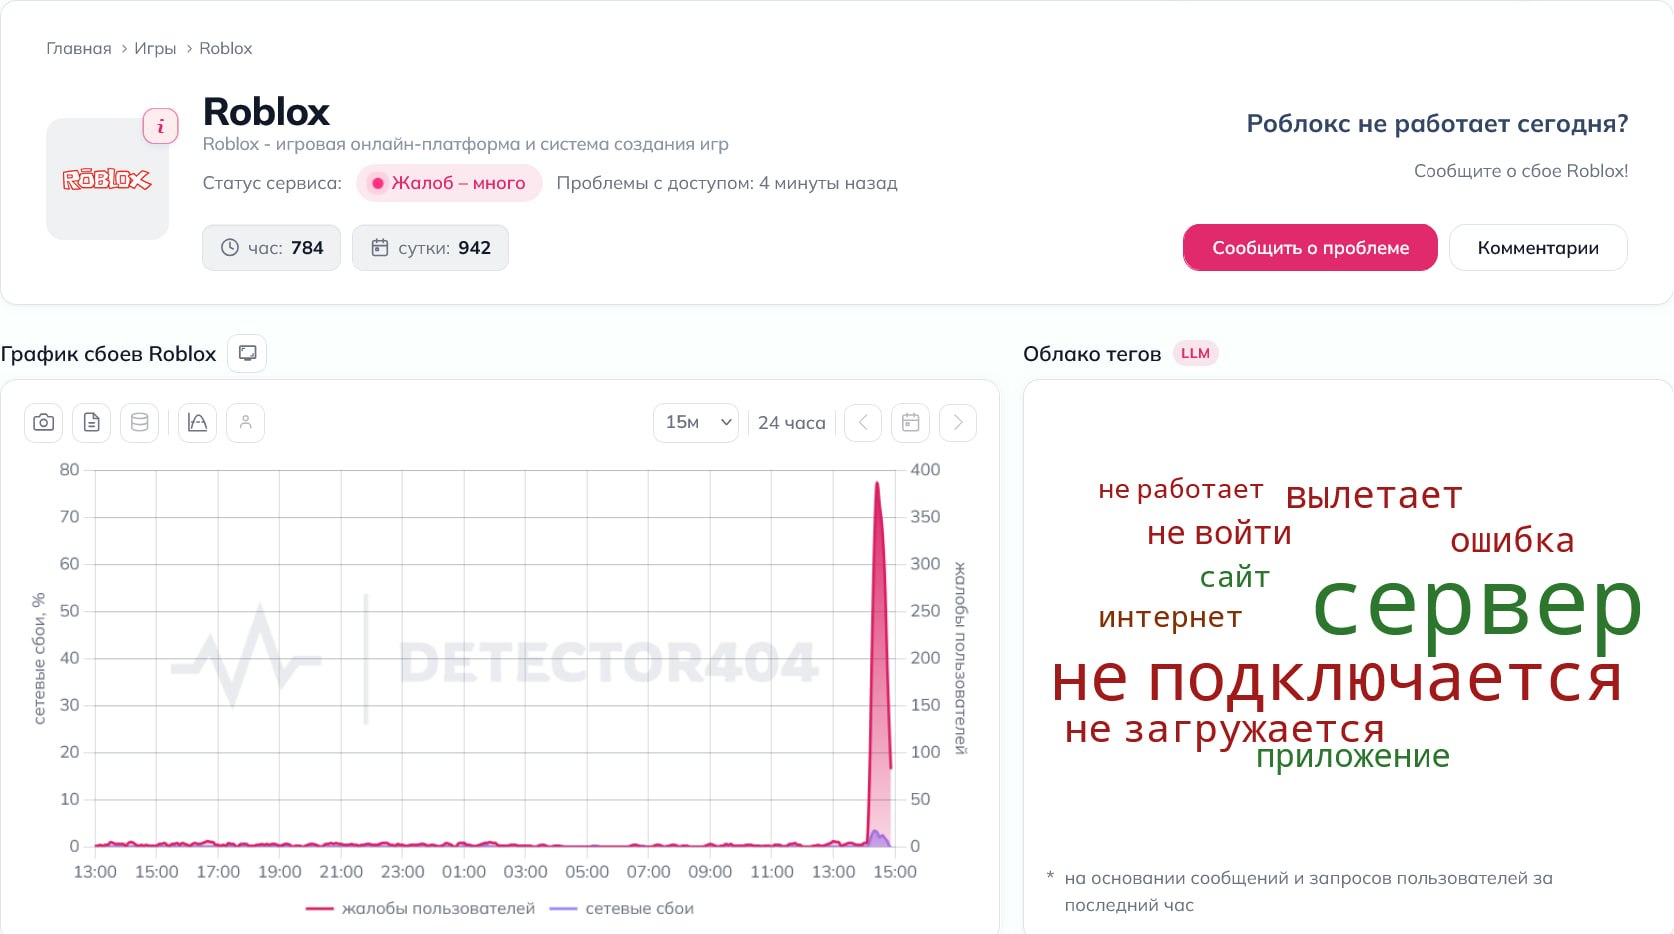Screen dimensions: 1674x934
Task: Go to previous time period arrow
Action: pos(863,423)
